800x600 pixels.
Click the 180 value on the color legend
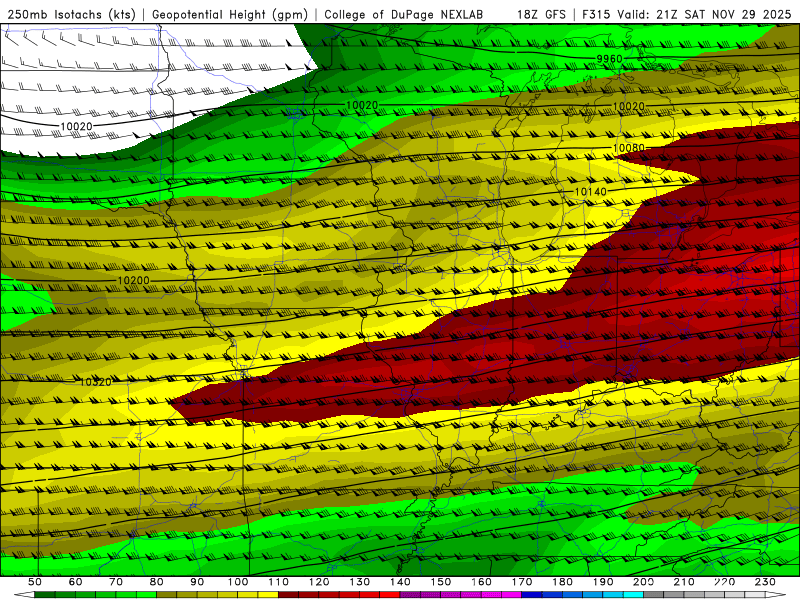point(563,582)
